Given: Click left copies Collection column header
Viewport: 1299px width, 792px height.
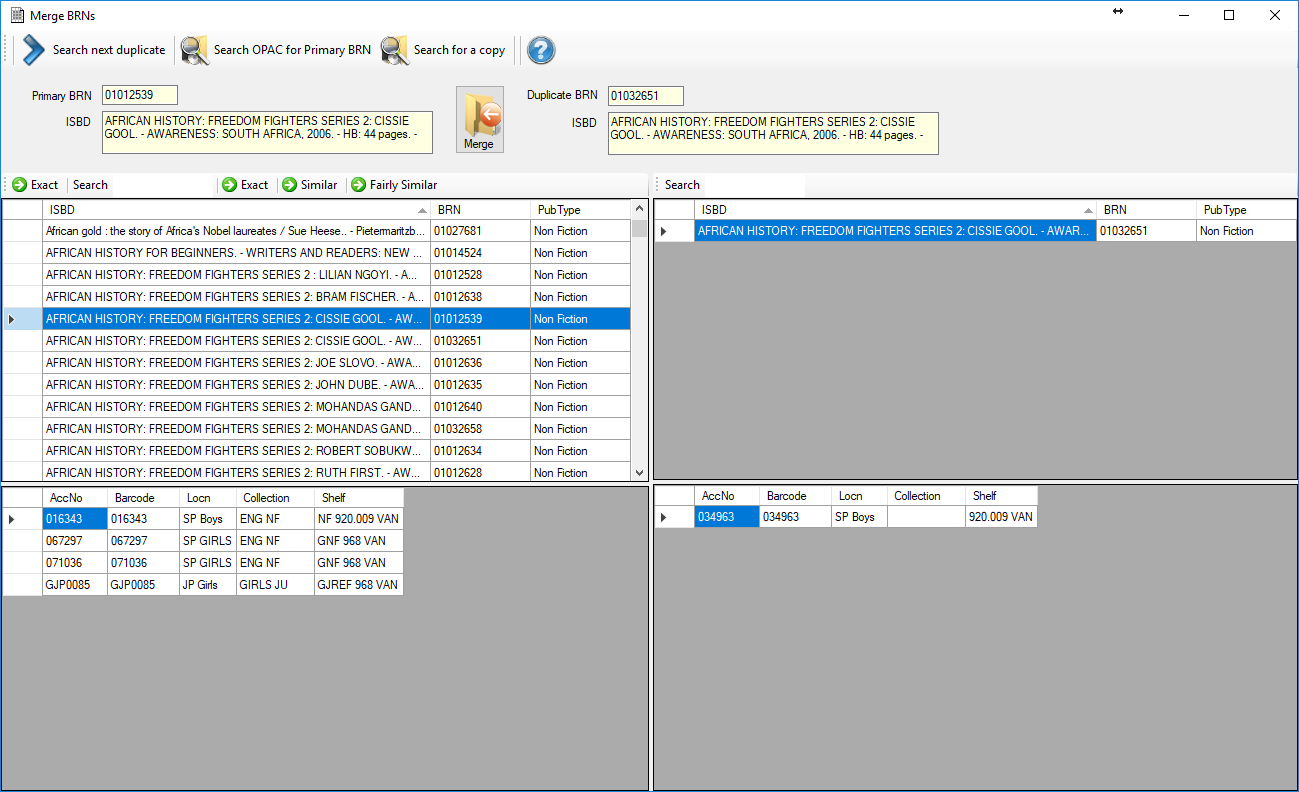Looking at the screenshot, I should point(275,498).
